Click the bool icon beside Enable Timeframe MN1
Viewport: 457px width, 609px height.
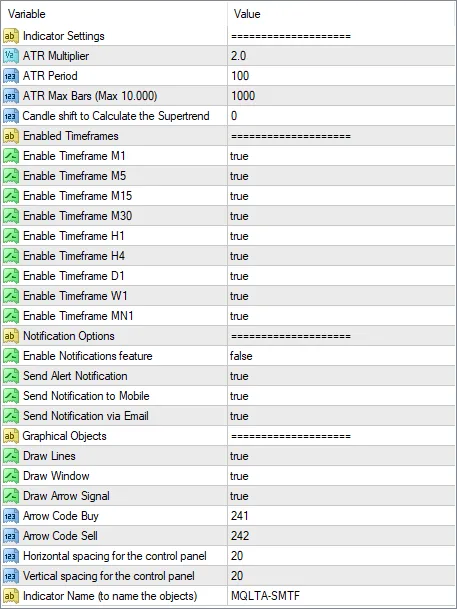[11, 316]
